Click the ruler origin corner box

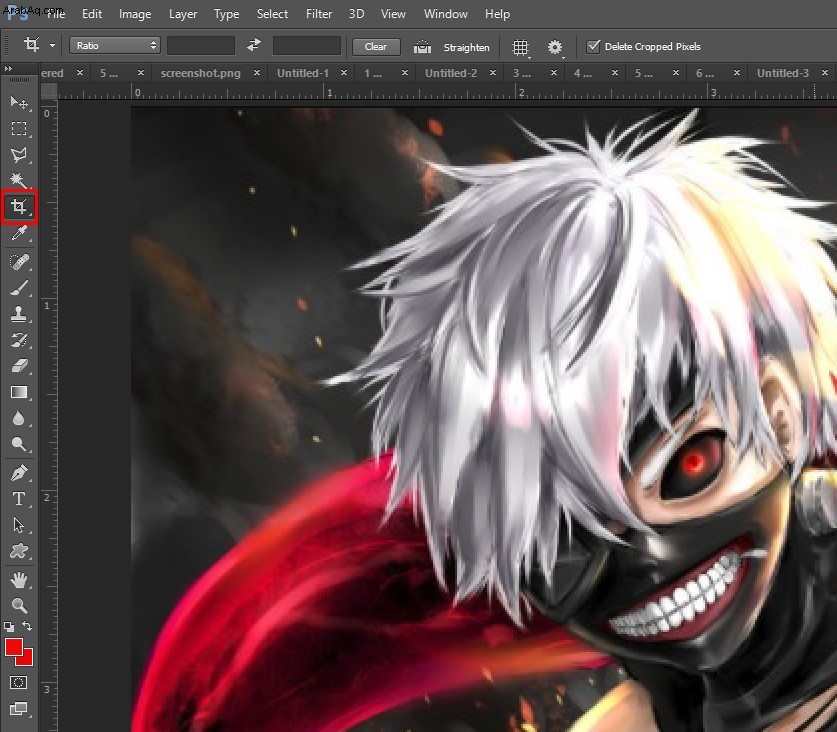coord(49,92)
